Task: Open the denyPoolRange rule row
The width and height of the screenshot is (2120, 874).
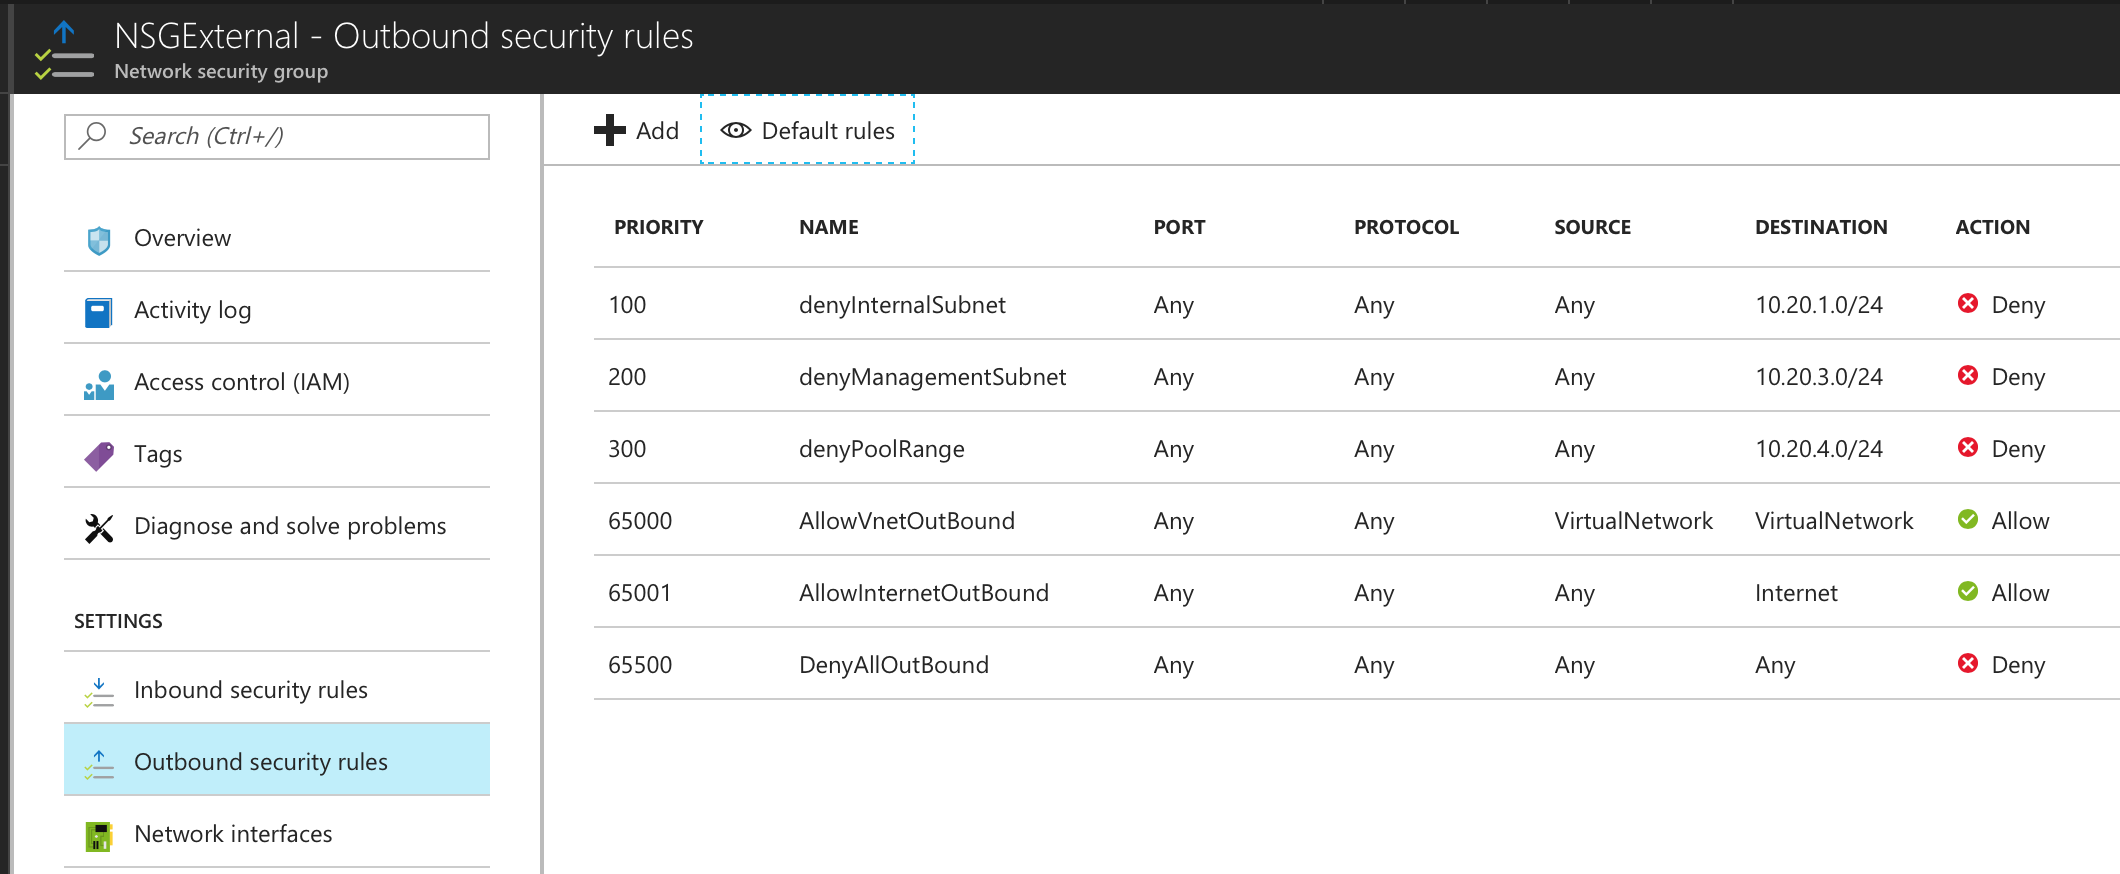Action: 1356,448
